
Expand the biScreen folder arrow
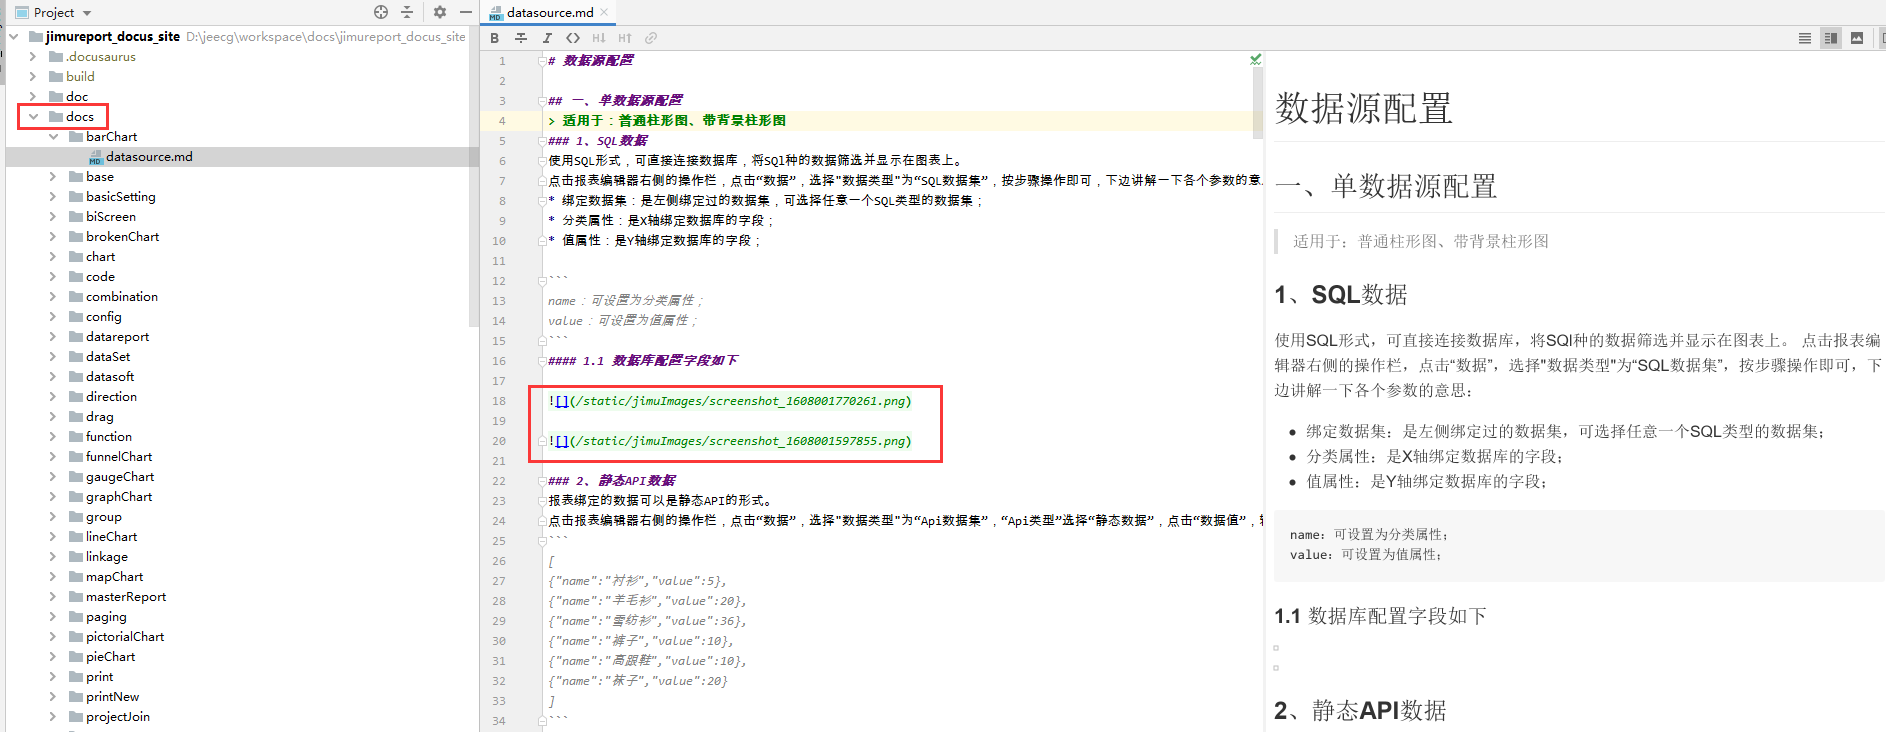click(x=53, y=217)
